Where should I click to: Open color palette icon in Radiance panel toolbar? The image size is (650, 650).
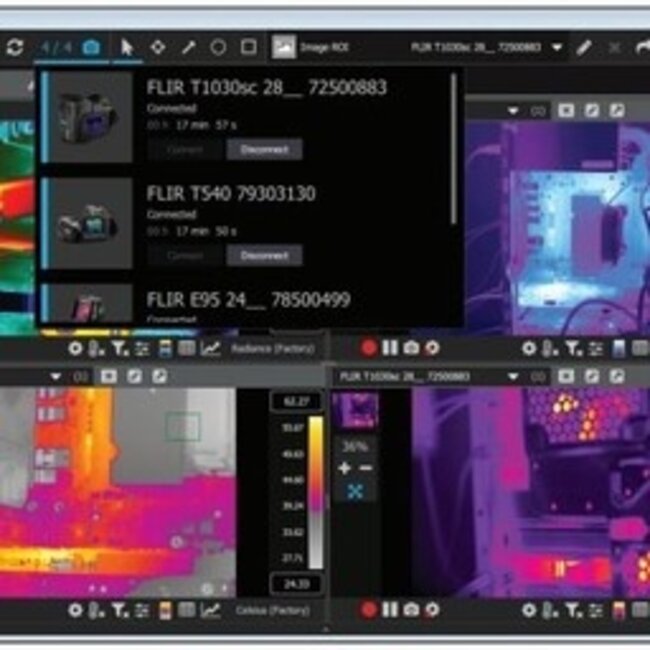pyautogui.click(x=165, y=349)
